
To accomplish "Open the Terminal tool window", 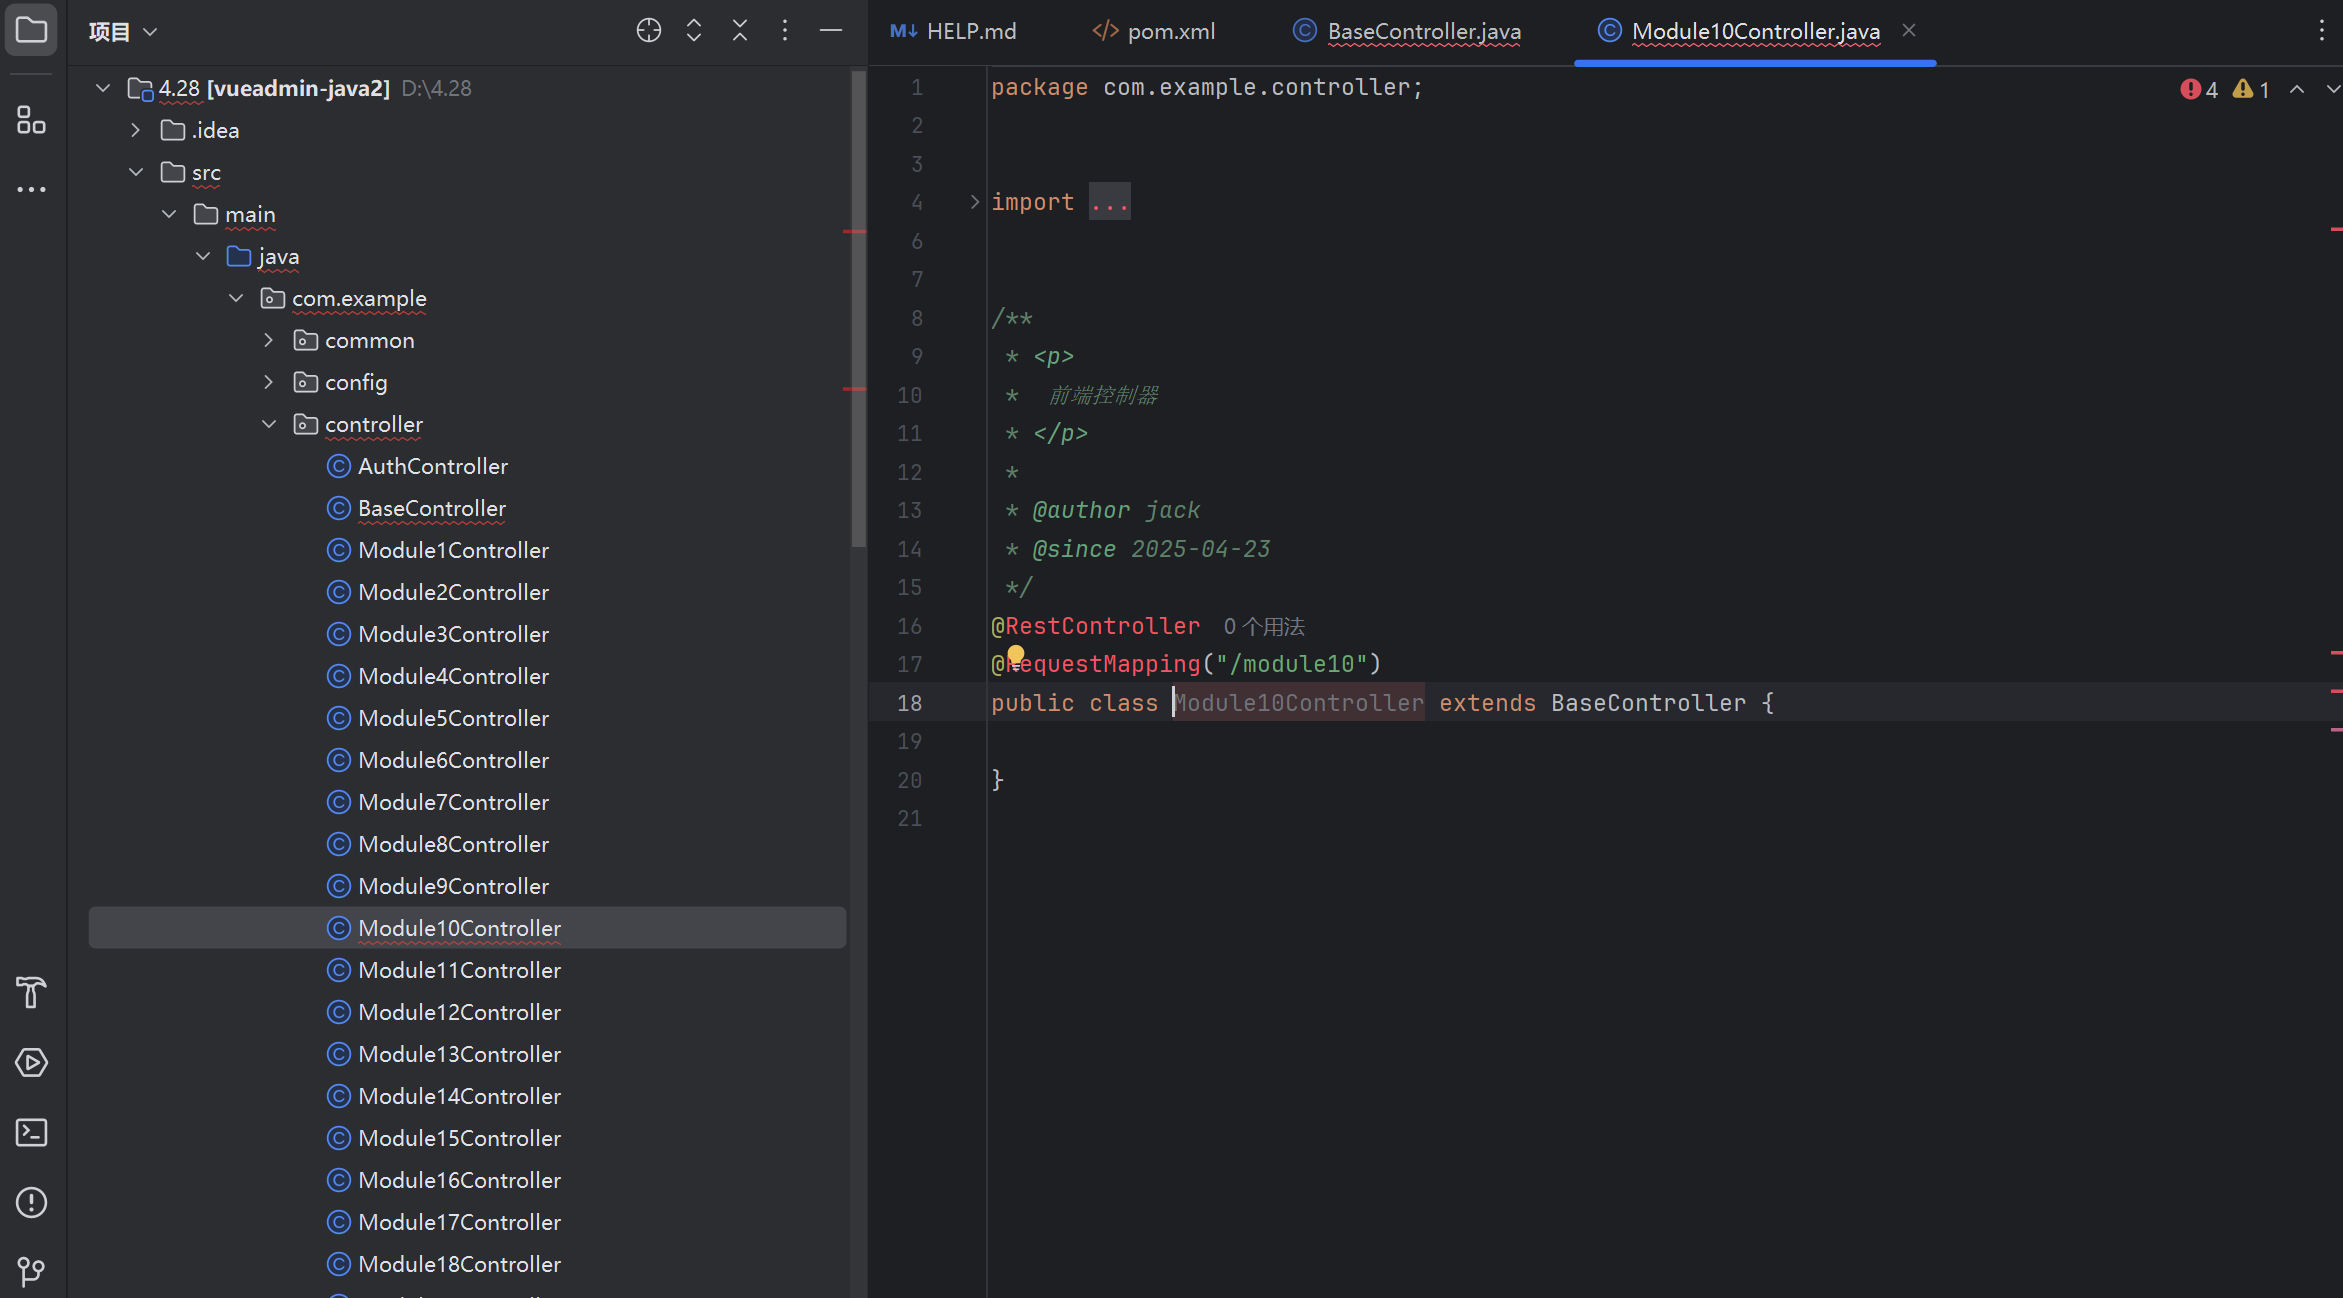I will coord(31,1132).
